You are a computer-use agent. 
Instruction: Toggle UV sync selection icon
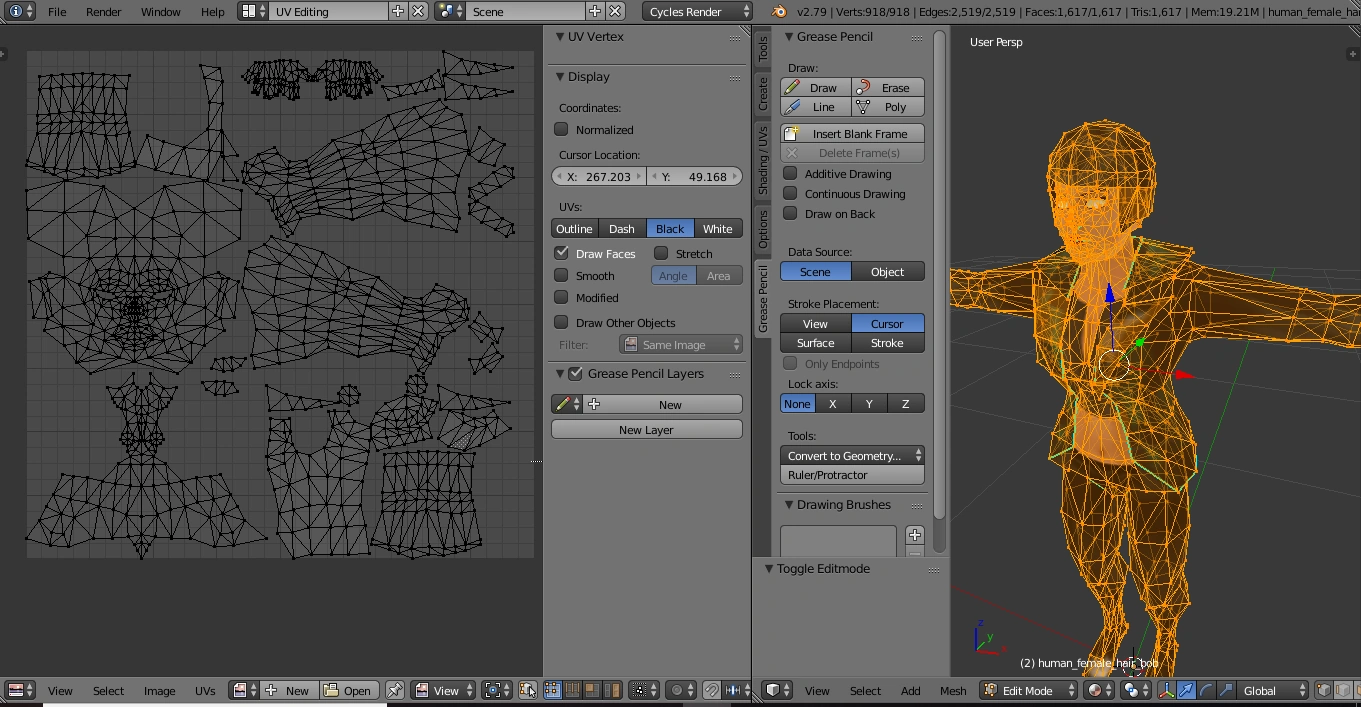(528, 690)
